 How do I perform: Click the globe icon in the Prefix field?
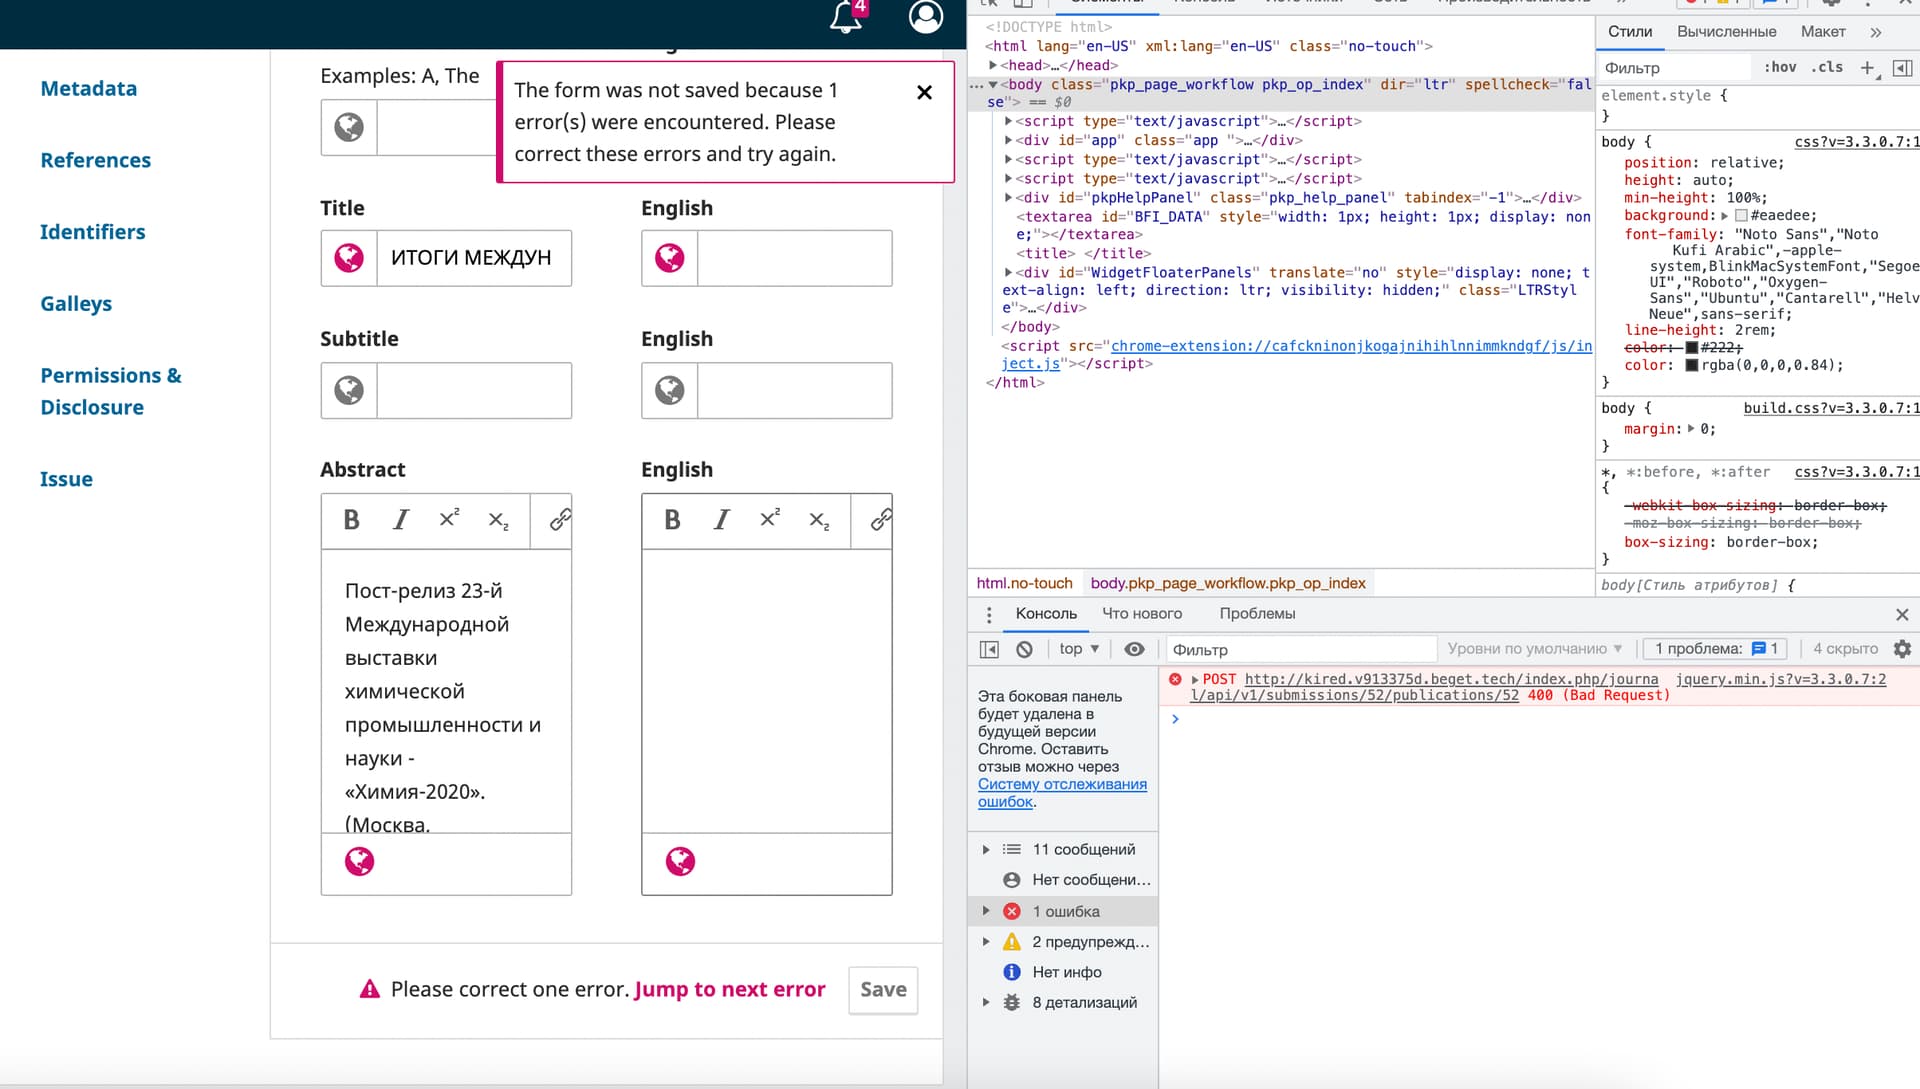click(x=349, y=127)
